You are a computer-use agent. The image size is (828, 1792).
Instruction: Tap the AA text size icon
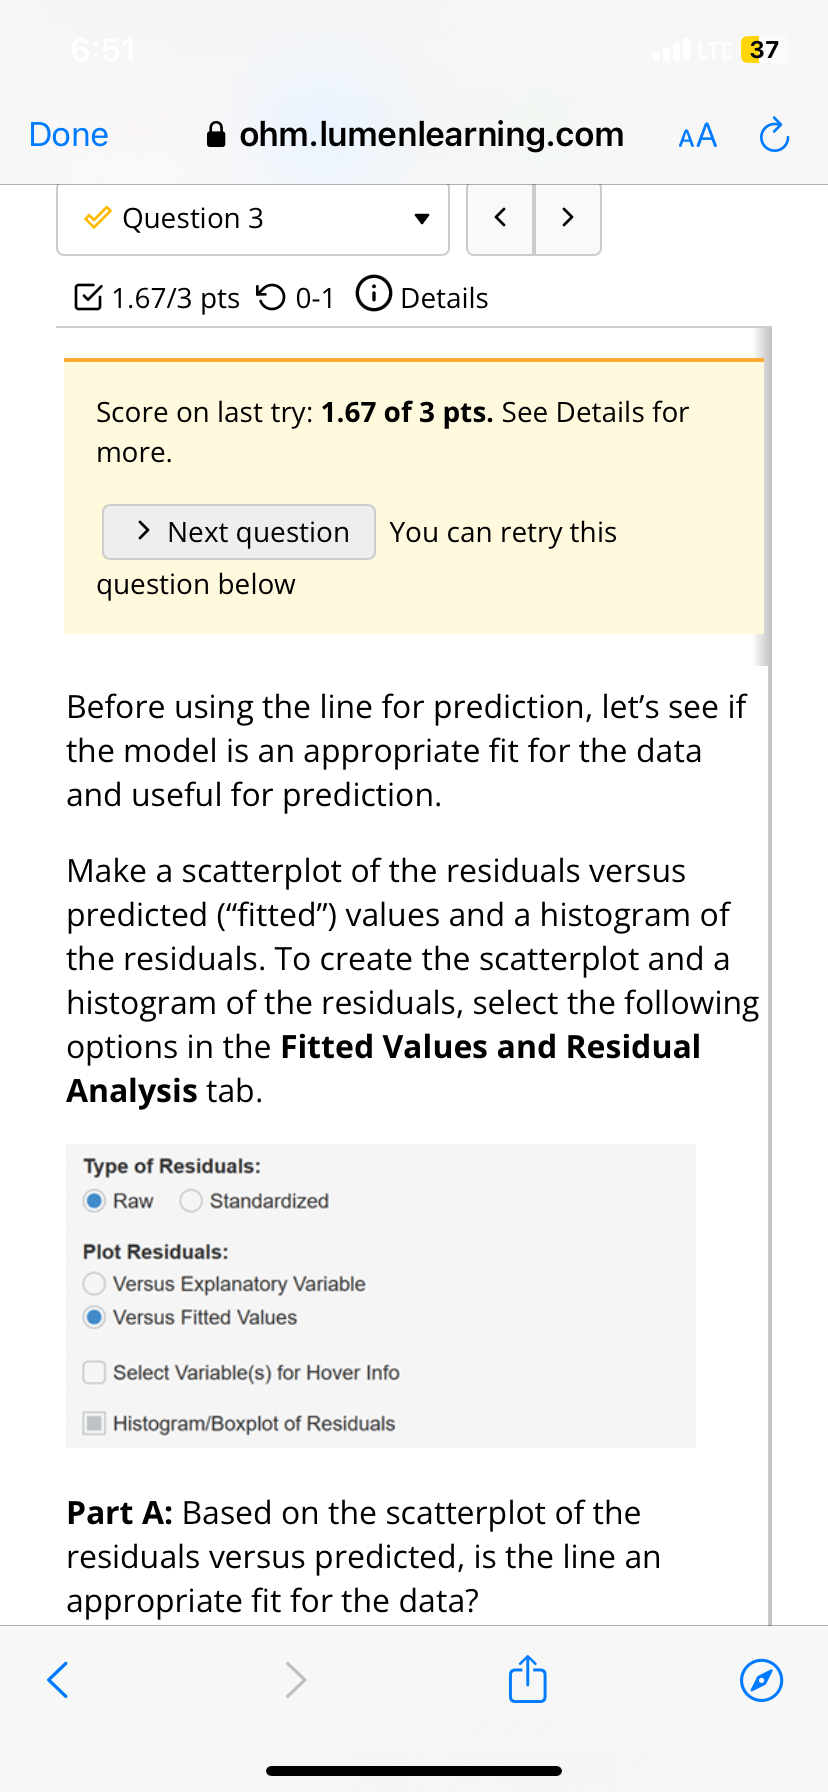[x=697, y=135]
